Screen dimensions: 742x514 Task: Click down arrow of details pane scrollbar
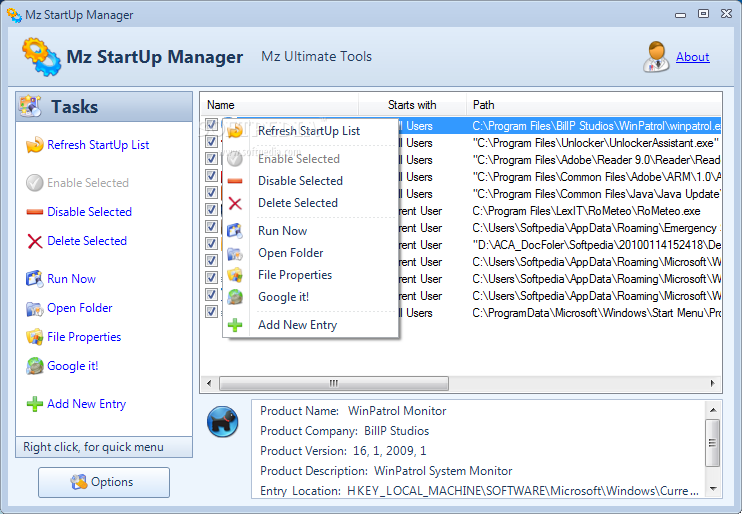coord(713,488)
